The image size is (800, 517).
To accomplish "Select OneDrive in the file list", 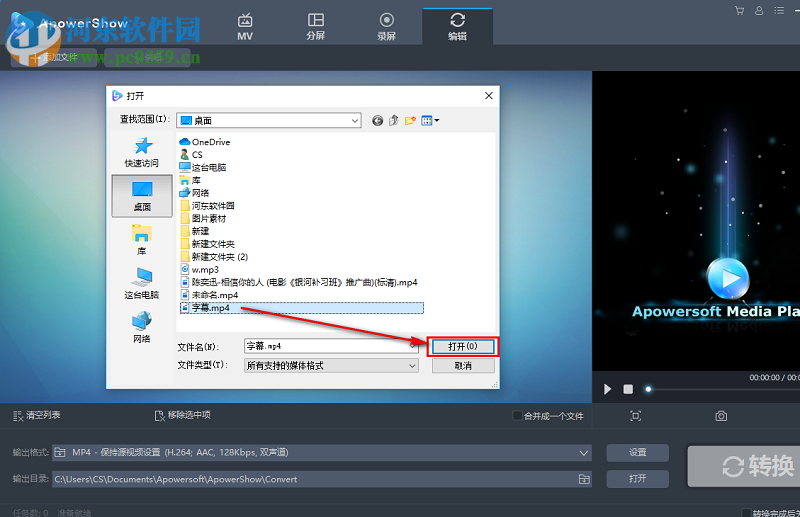I will pos(205,142).
